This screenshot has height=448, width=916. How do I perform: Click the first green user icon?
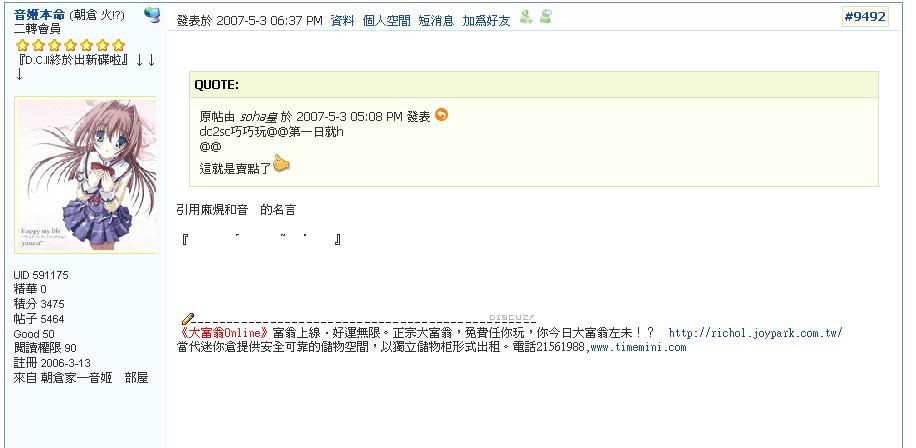526,18
